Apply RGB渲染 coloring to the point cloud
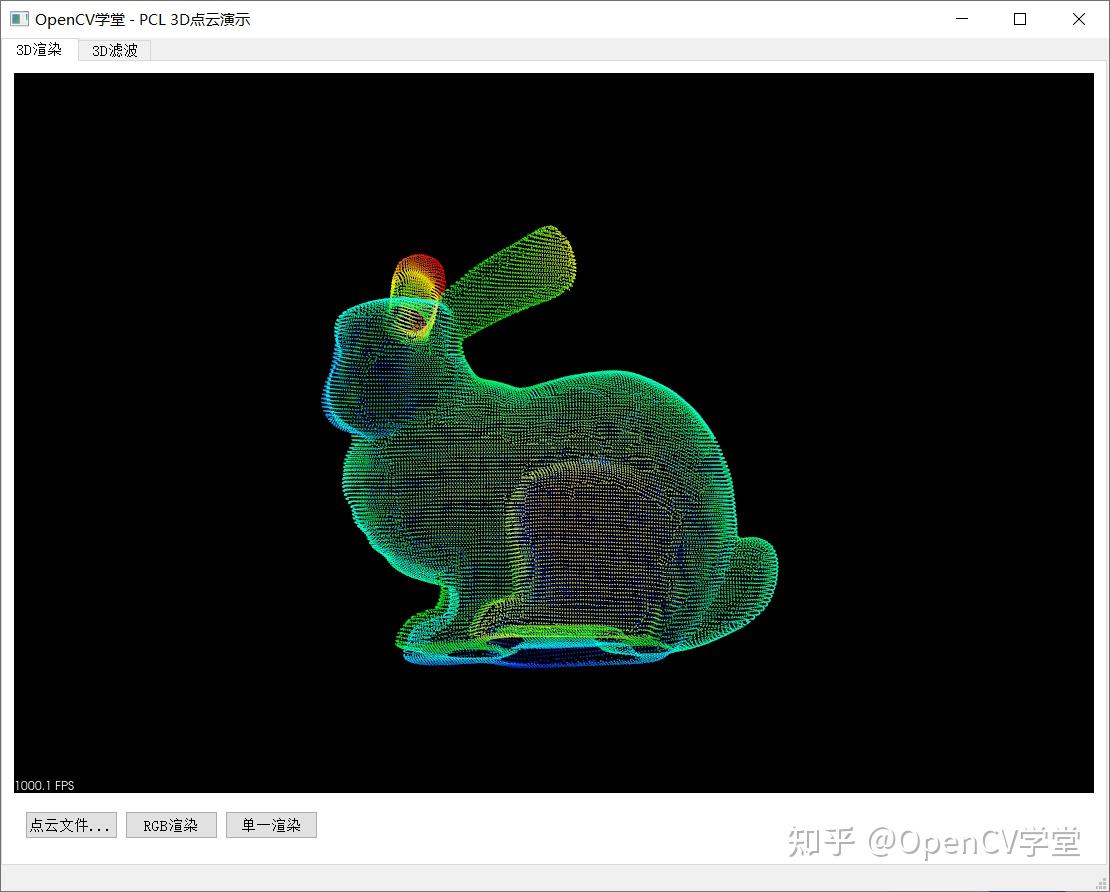Viewport: 1110px width, 892px height. [x=171, y=824]
